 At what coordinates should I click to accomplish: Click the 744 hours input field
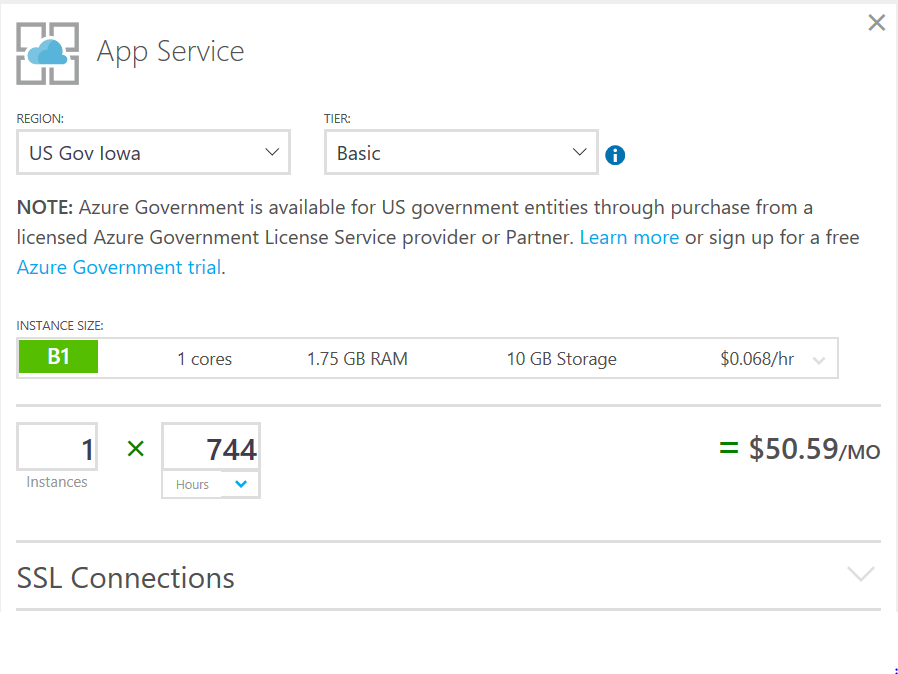211,449
